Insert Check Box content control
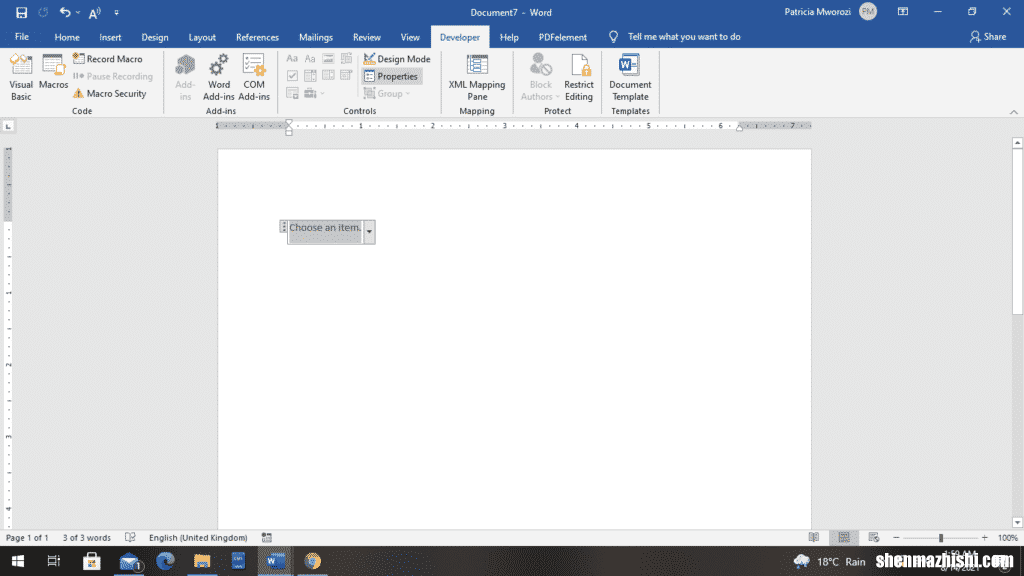Image resolution: width=1024 pixels, height=576 pixels. (292, 76)
